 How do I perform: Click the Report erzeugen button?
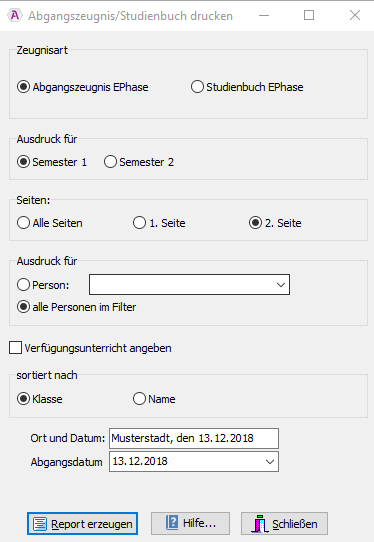[x=82, y=524]
